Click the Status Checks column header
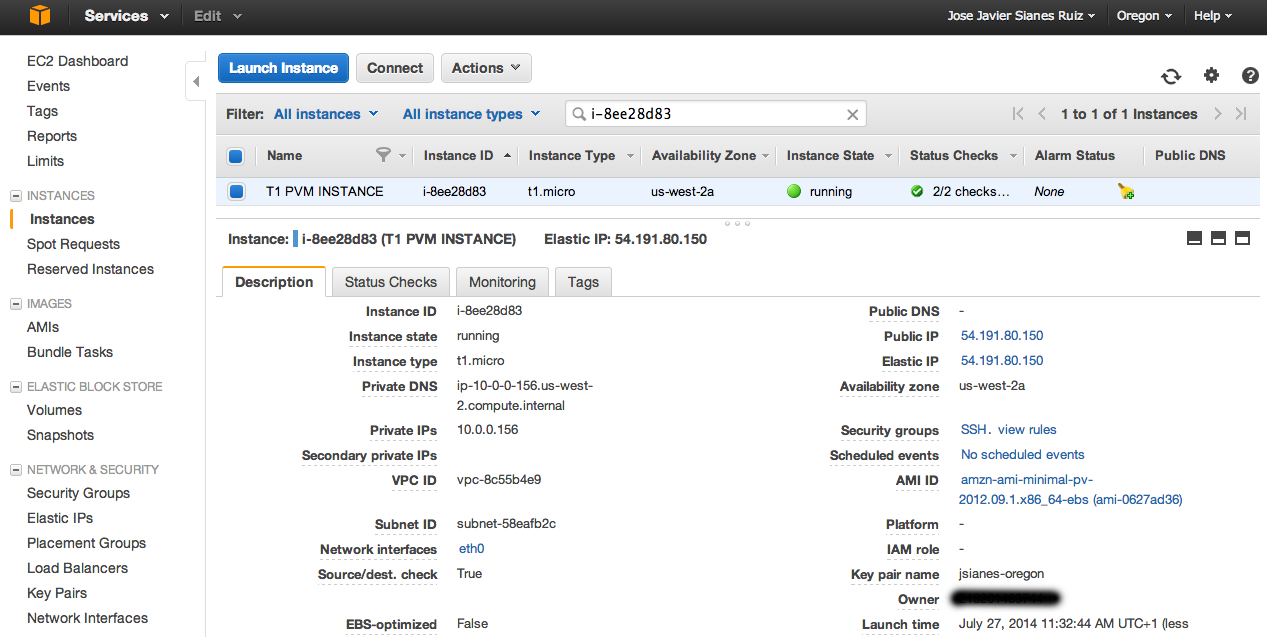 954,156
